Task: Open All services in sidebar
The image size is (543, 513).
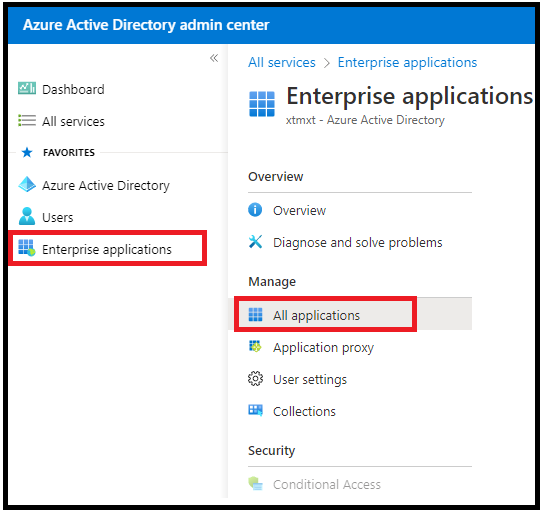Action: pyautogui.click(x=73, y=122)
